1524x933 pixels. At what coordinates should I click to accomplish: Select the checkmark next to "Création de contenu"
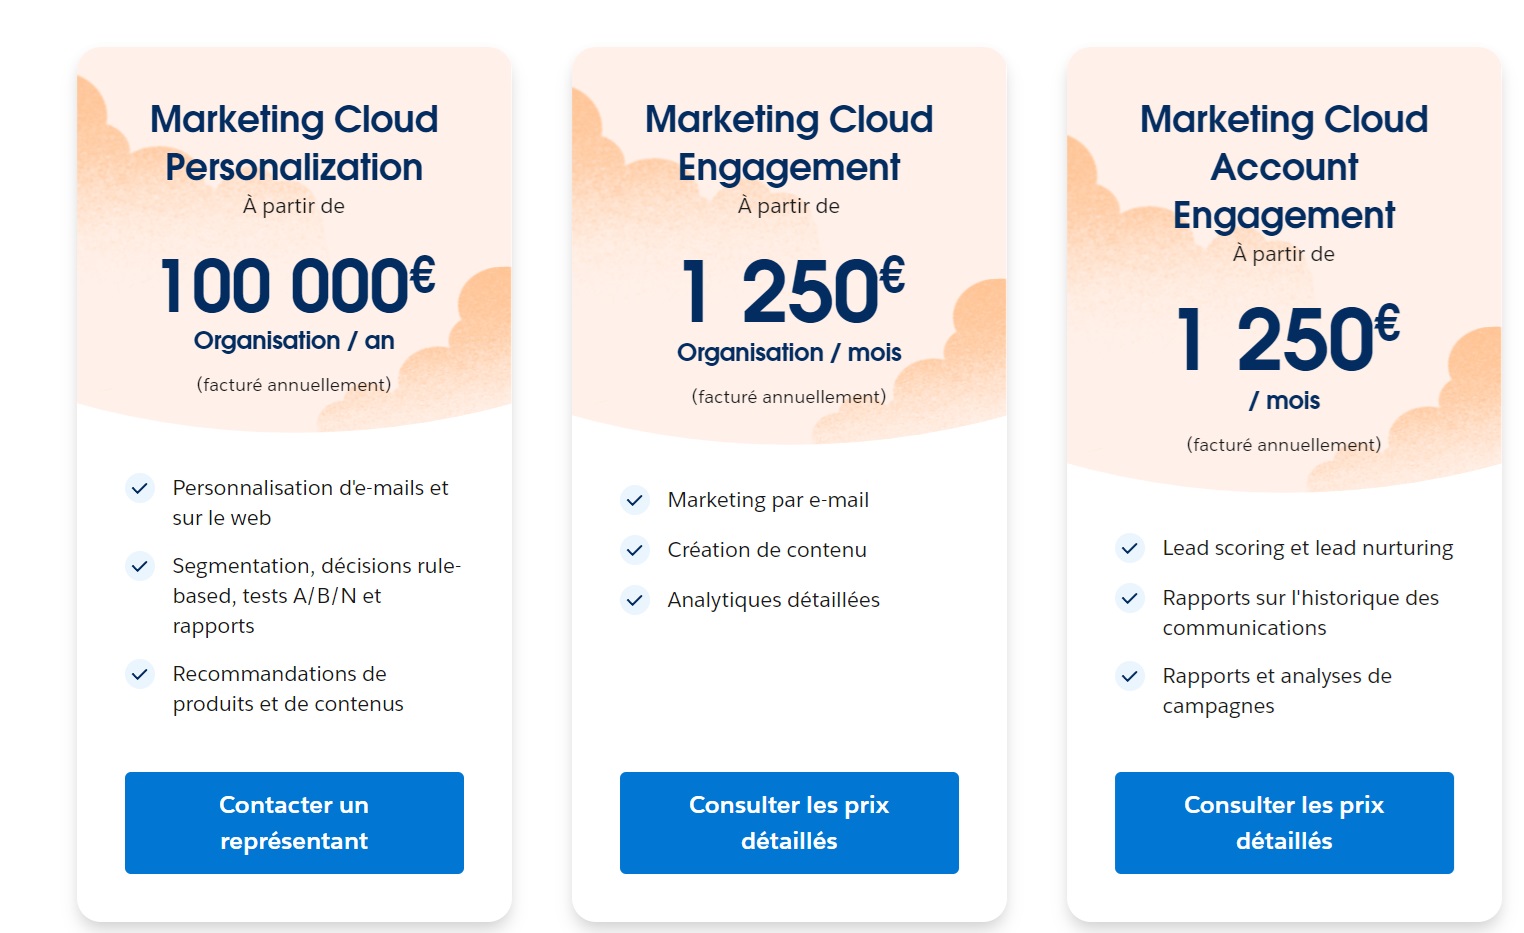pyautogui.click(x=635, y=550)
